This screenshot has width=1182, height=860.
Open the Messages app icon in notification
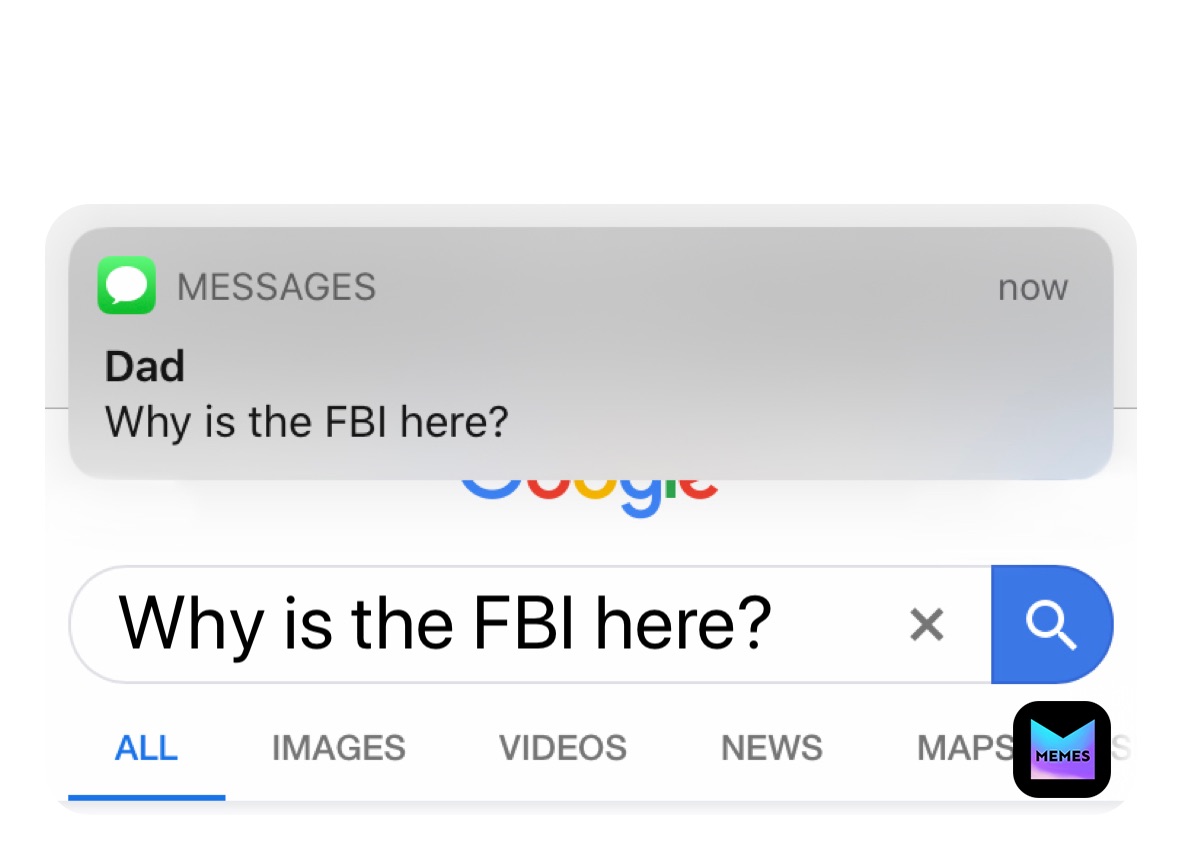click(x=126, y=286)
